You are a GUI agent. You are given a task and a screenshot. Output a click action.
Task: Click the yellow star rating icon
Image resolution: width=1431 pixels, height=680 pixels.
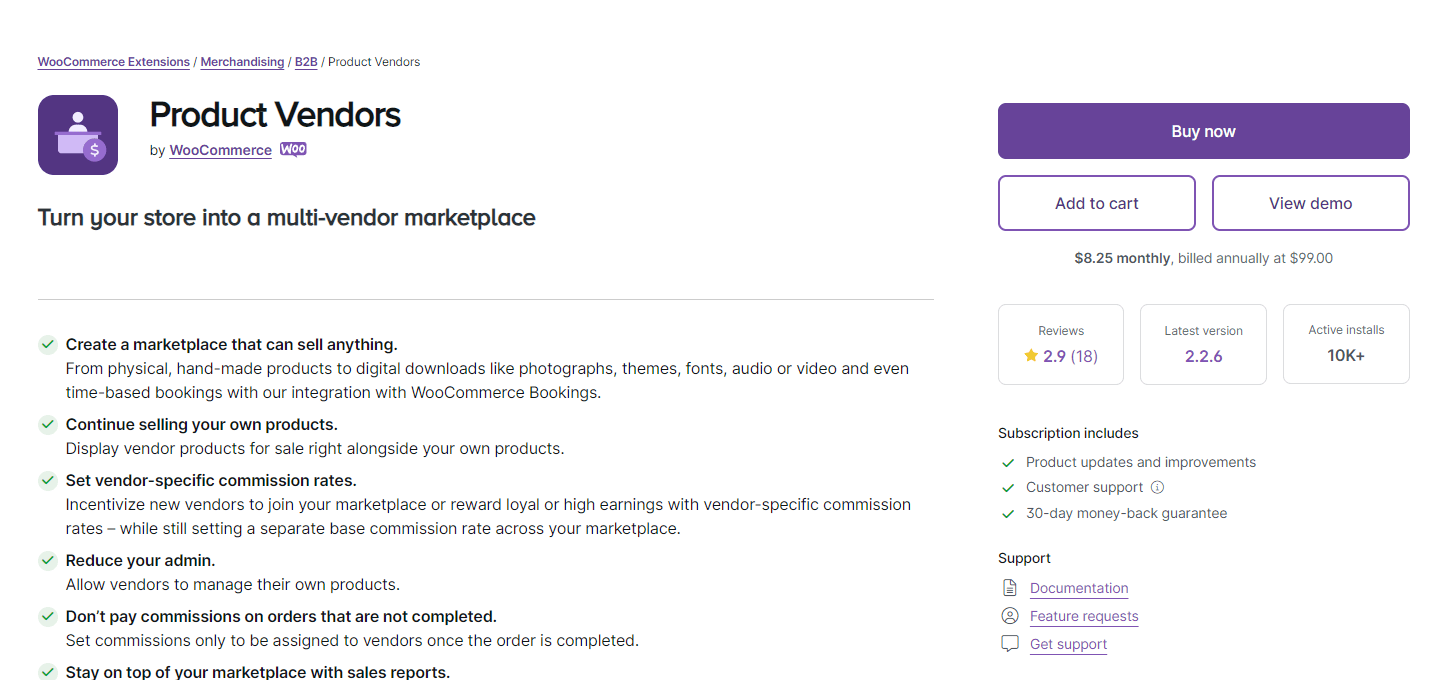[1031, 355]
